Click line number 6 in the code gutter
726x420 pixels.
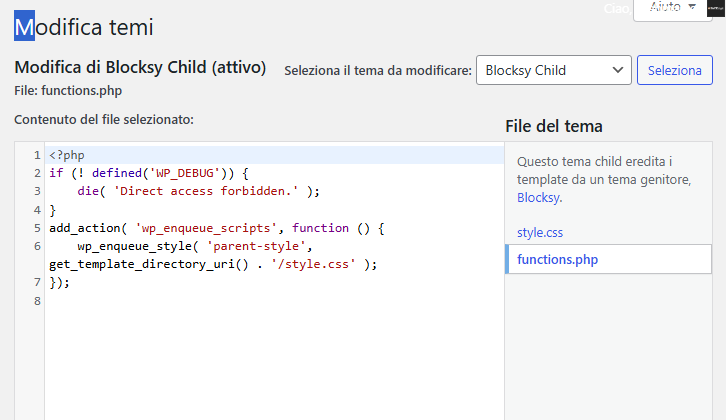[x=36, y=246]
